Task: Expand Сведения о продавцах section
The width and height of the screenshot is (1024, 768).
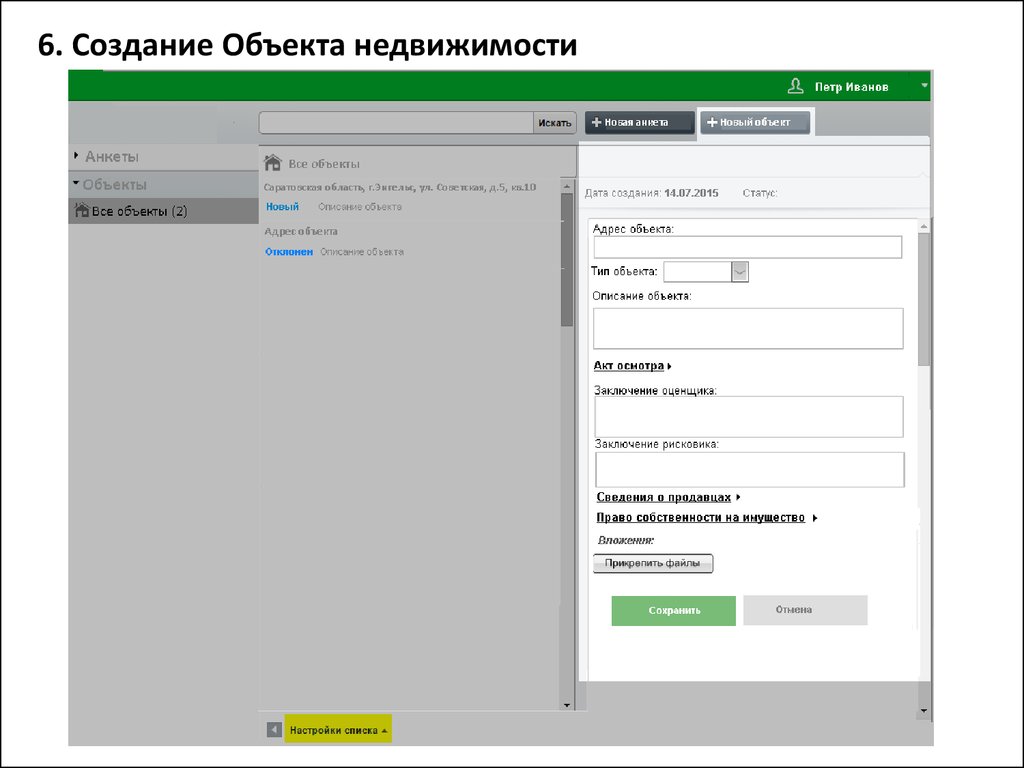Action: 668,497
